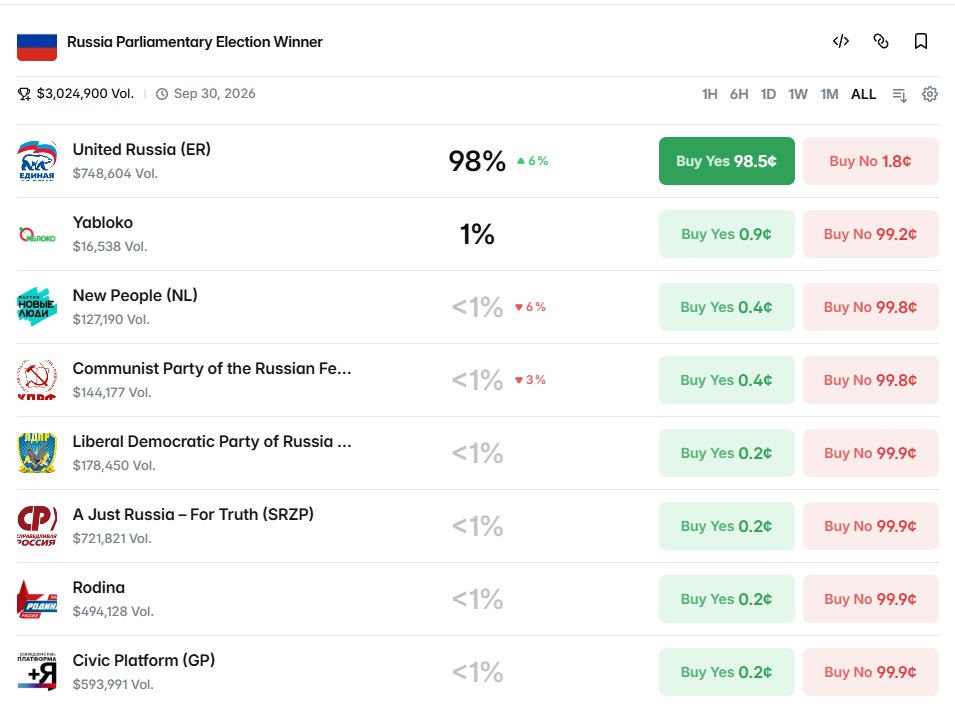Select the 1H time range
This screenshot has height=725, width=955.
[x=710, y=94]
